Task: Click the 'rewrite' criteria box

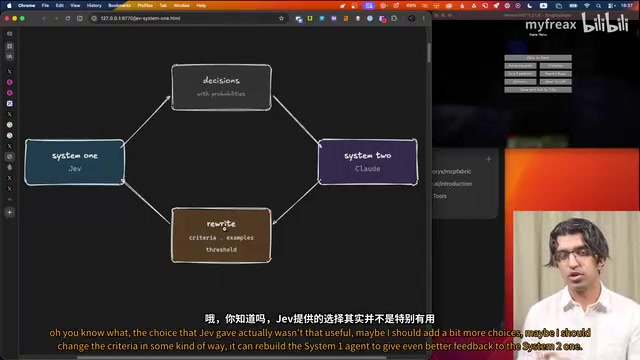Action: pos(221,236)
